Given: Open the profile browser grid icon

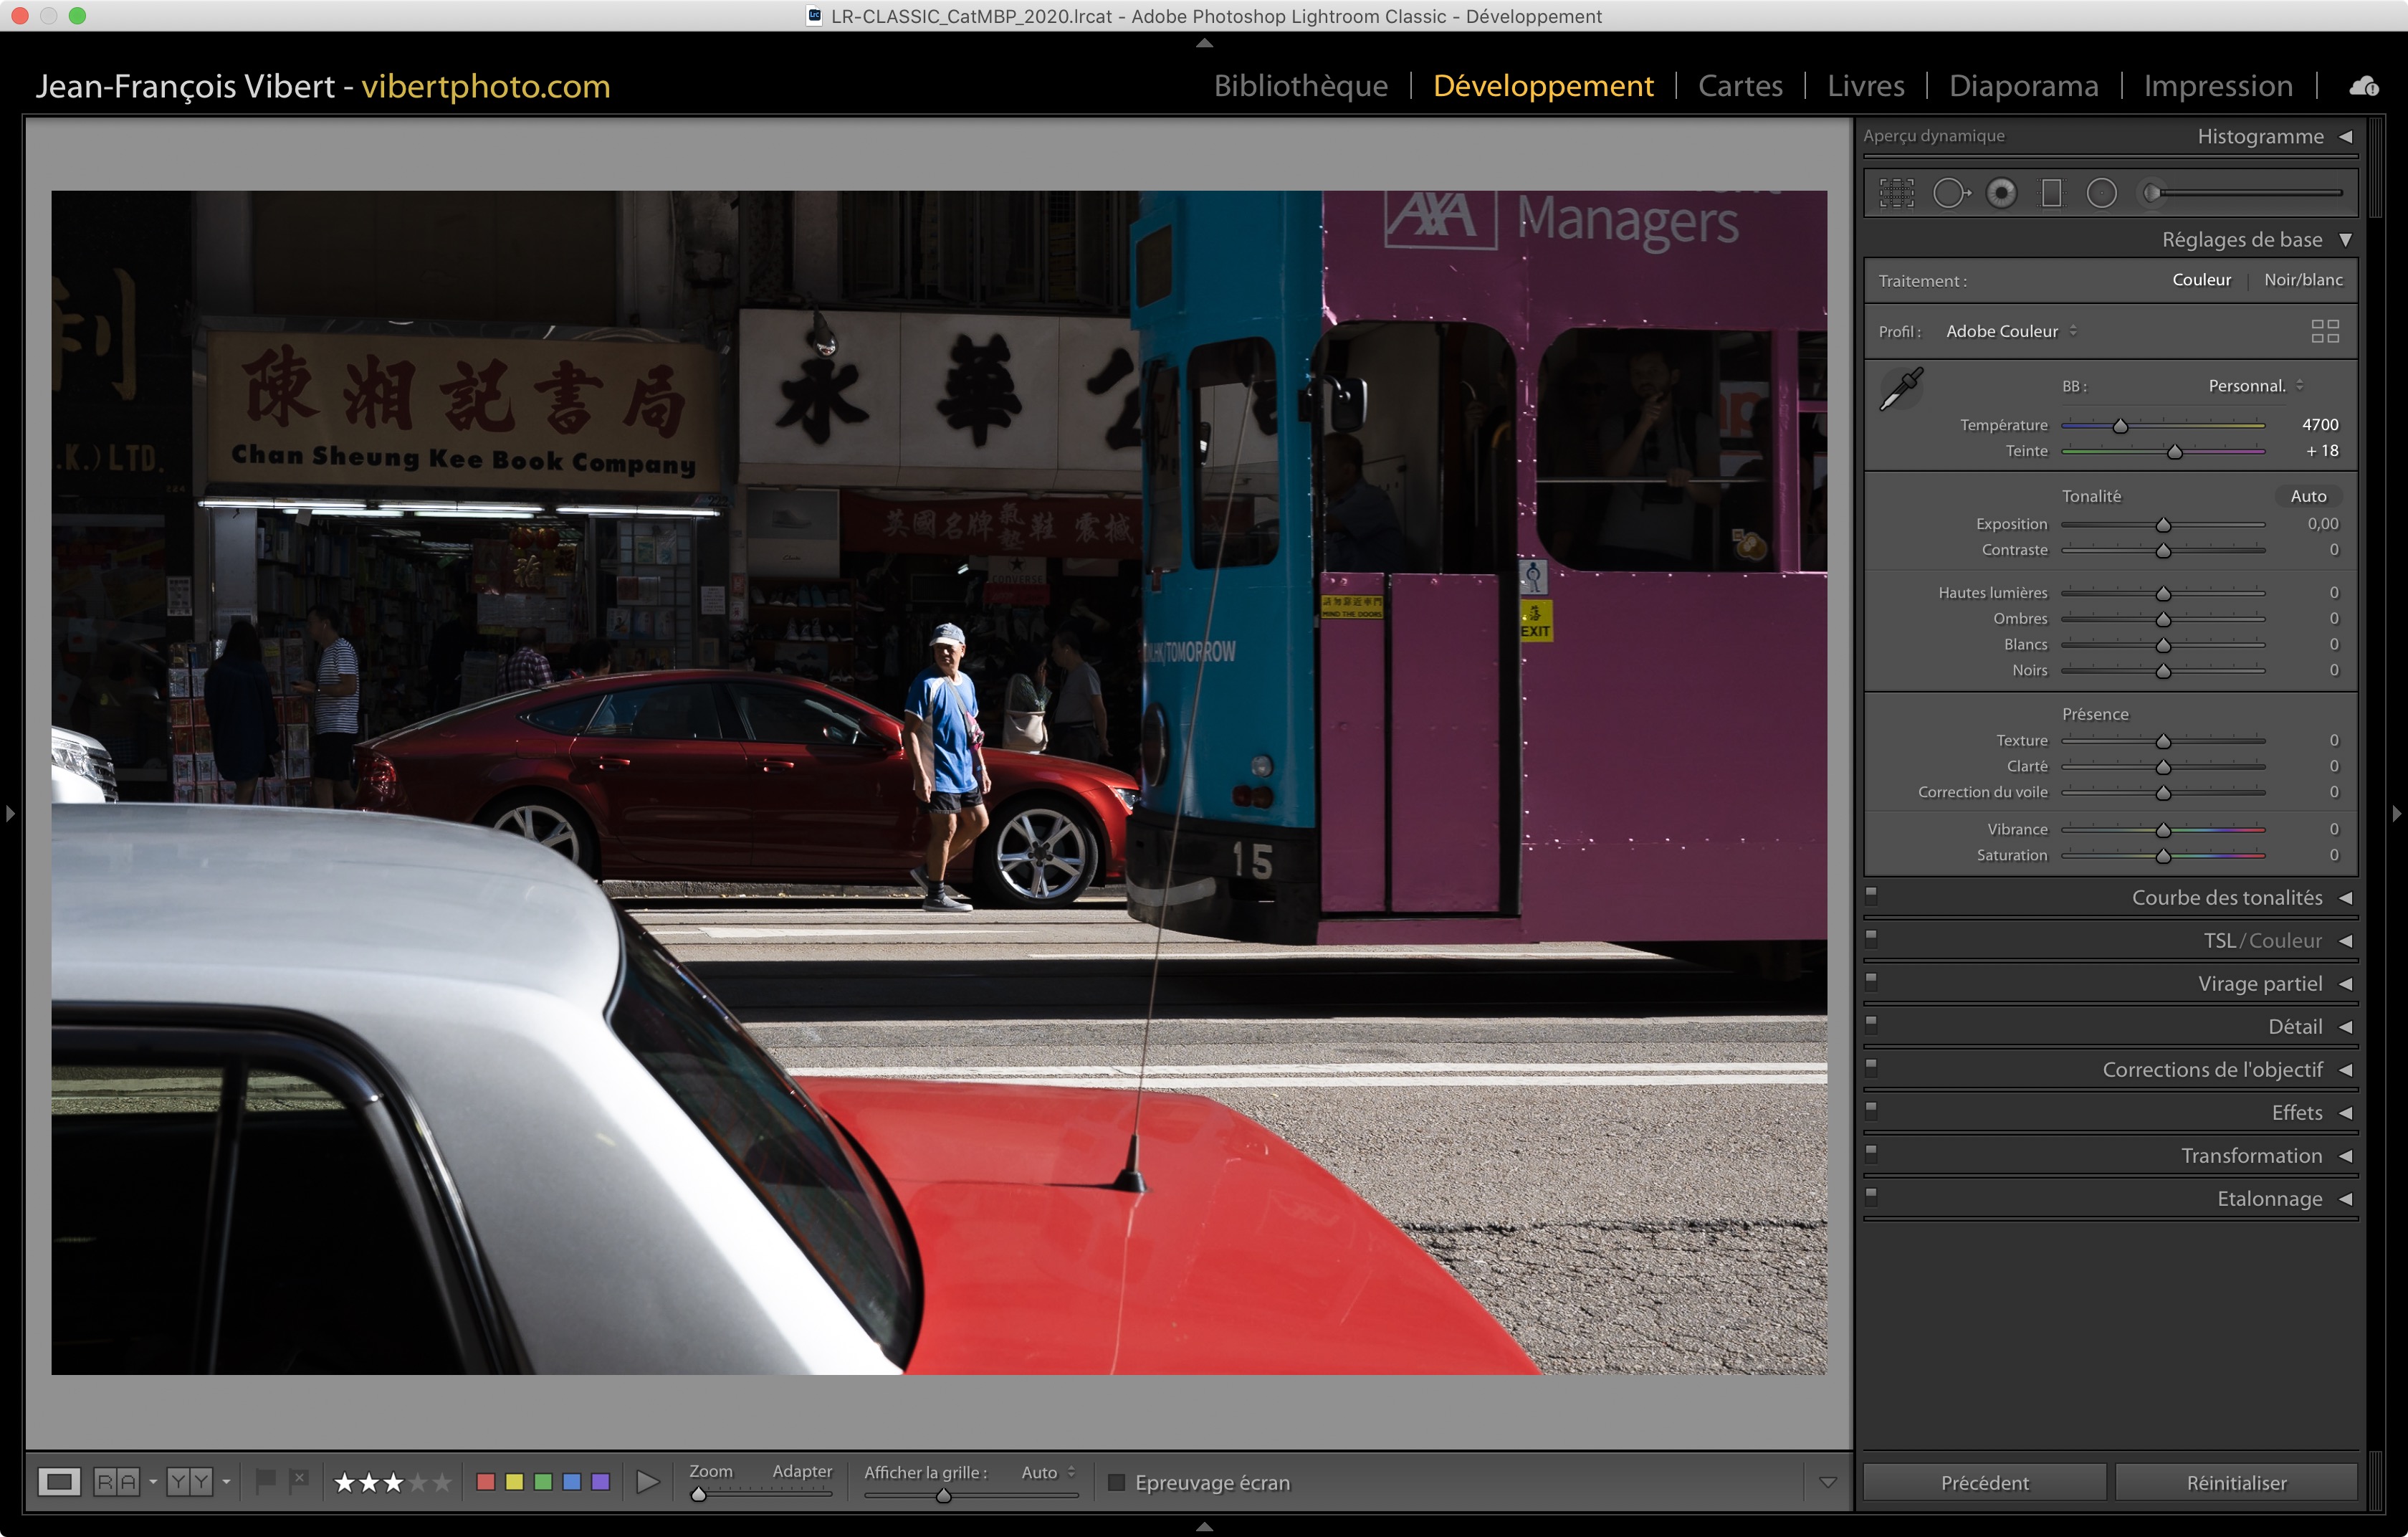Looking at the screenshot, I should 2325,331.
